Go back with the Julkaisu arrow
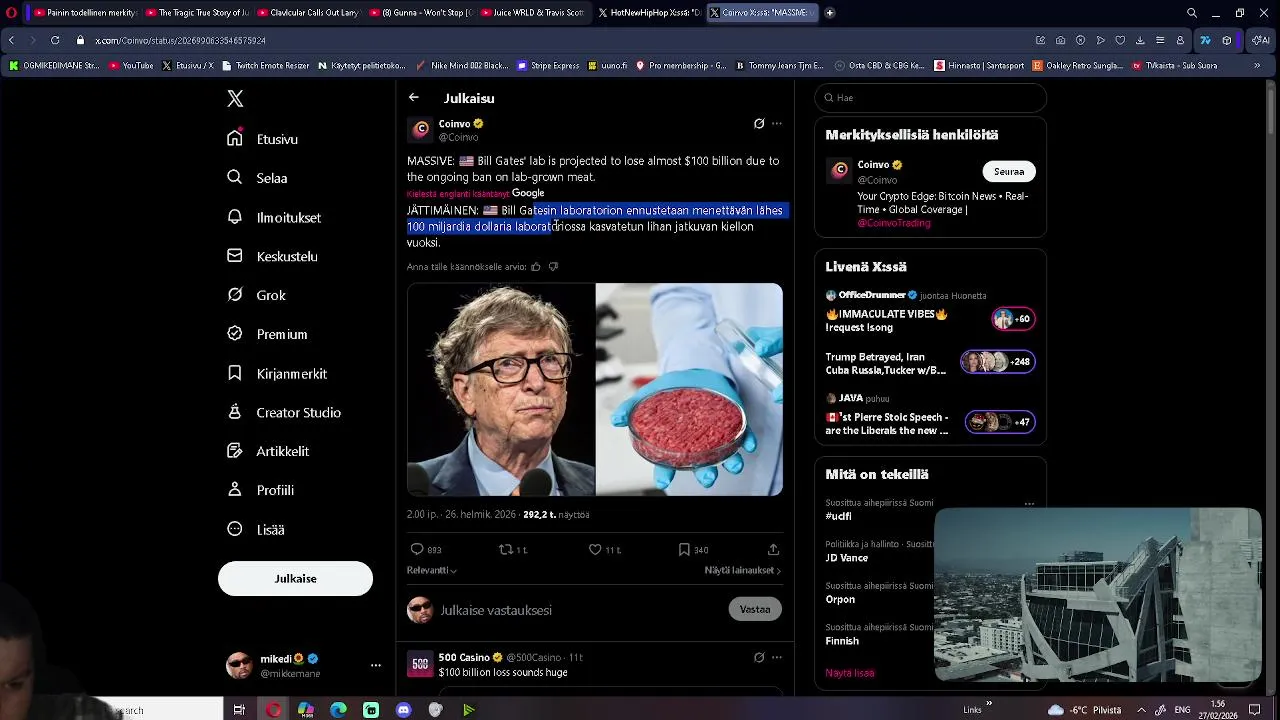 click(x=413, y=98)
